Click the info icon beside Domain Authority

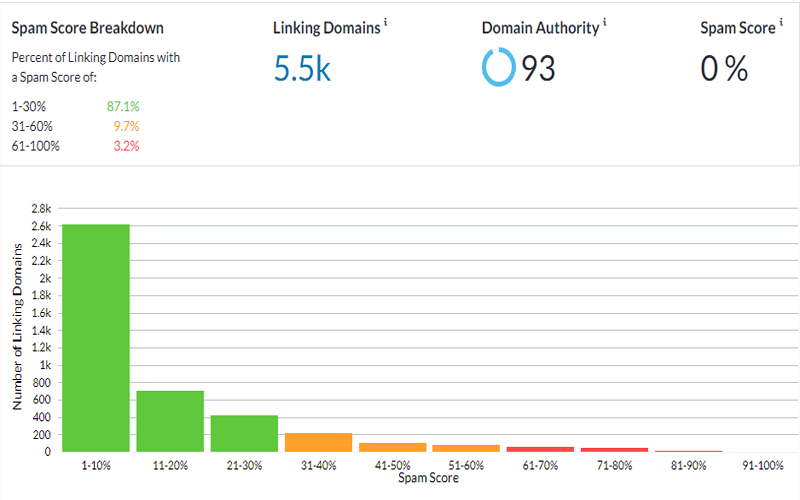[604, 24]
